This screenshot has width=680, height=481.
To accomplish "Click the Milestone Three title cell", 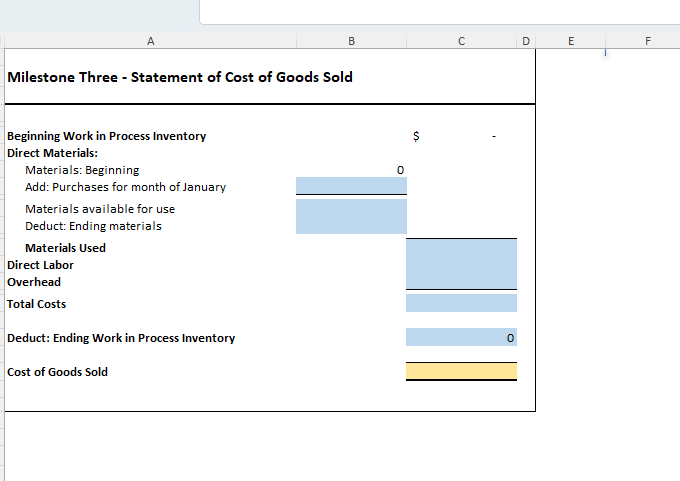I will click(180, 77).
